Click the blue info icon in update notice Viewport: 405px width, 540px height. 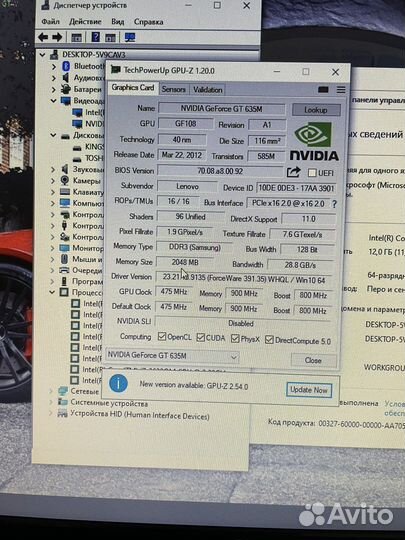[x=118, y=384]
